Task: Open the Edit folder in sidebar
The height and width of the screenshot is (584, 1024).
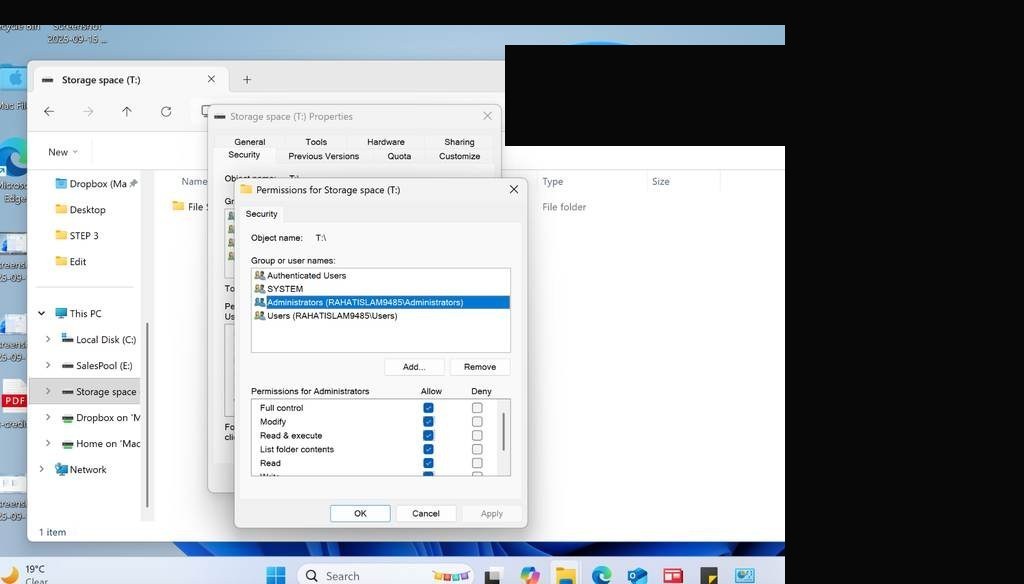Action: point(71,262)
